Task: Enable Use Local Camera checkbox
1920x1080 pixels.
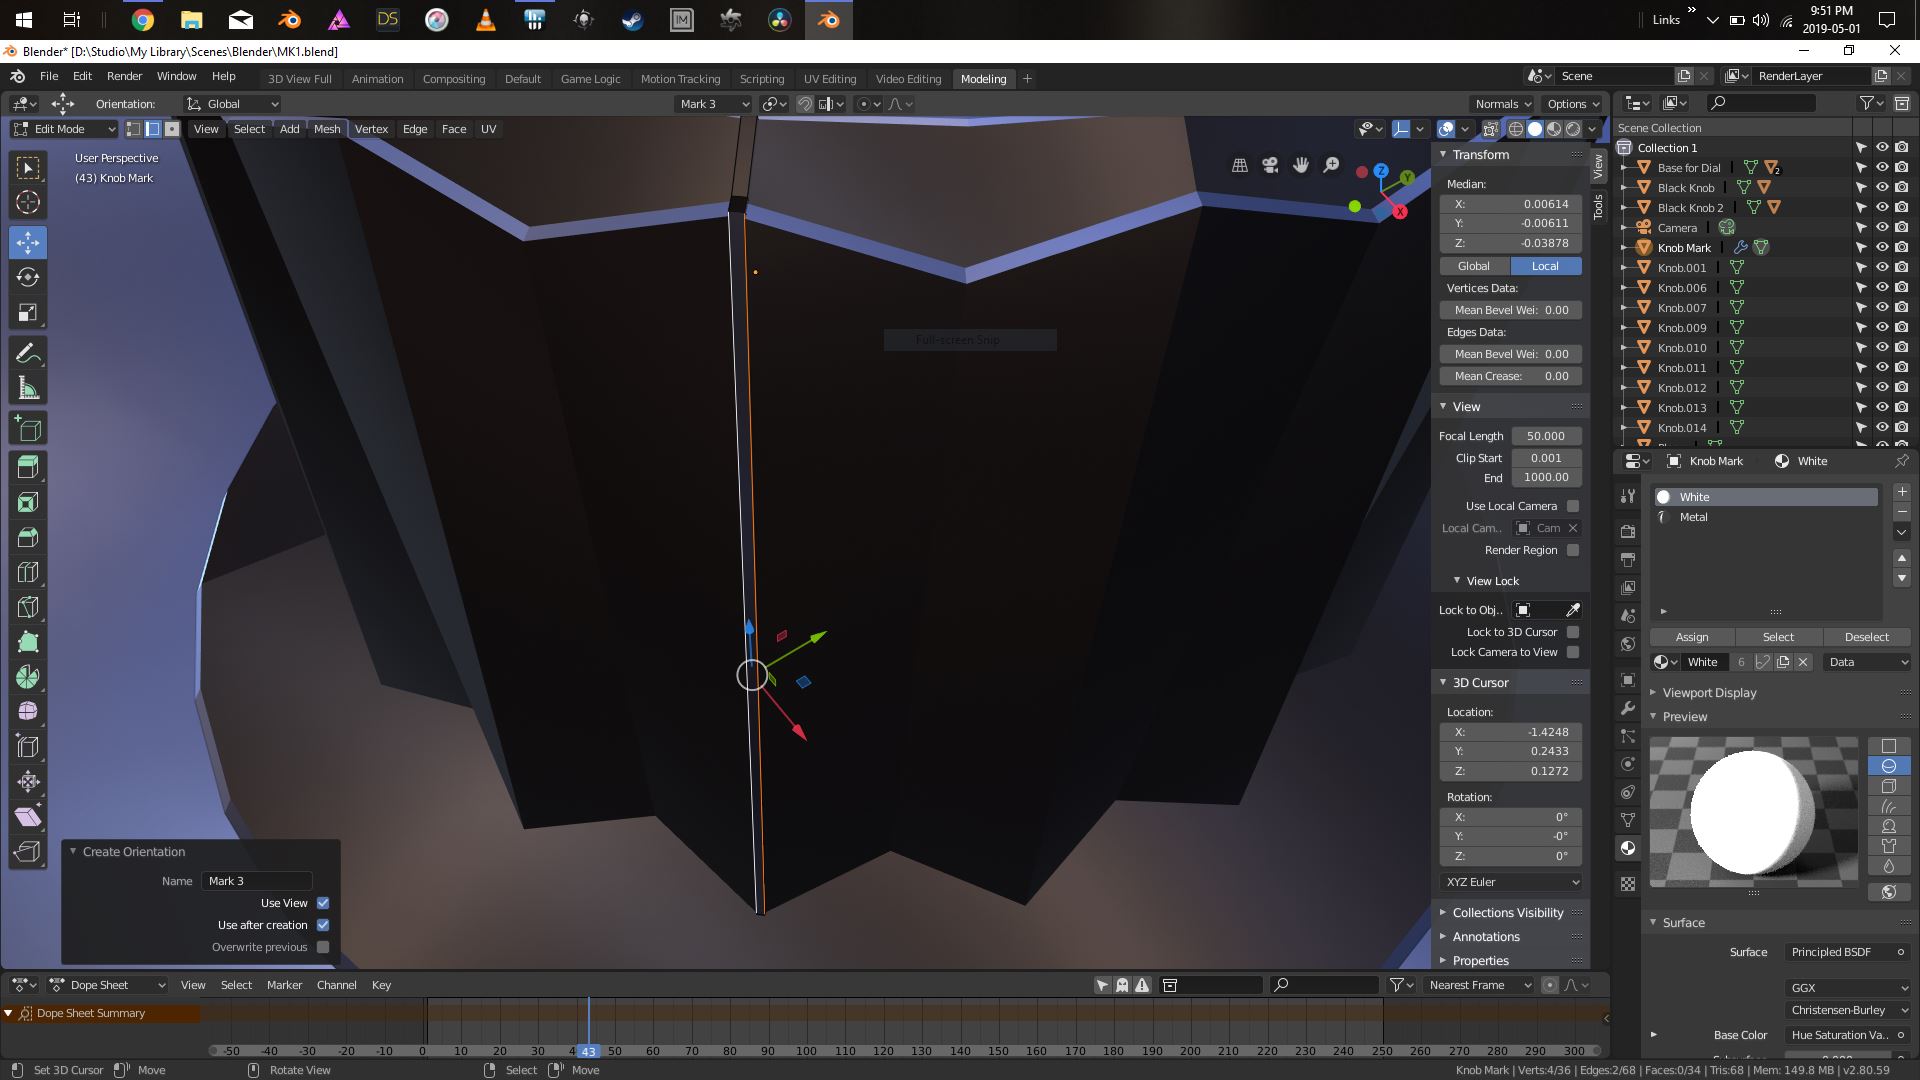Action: point(1573,506)
